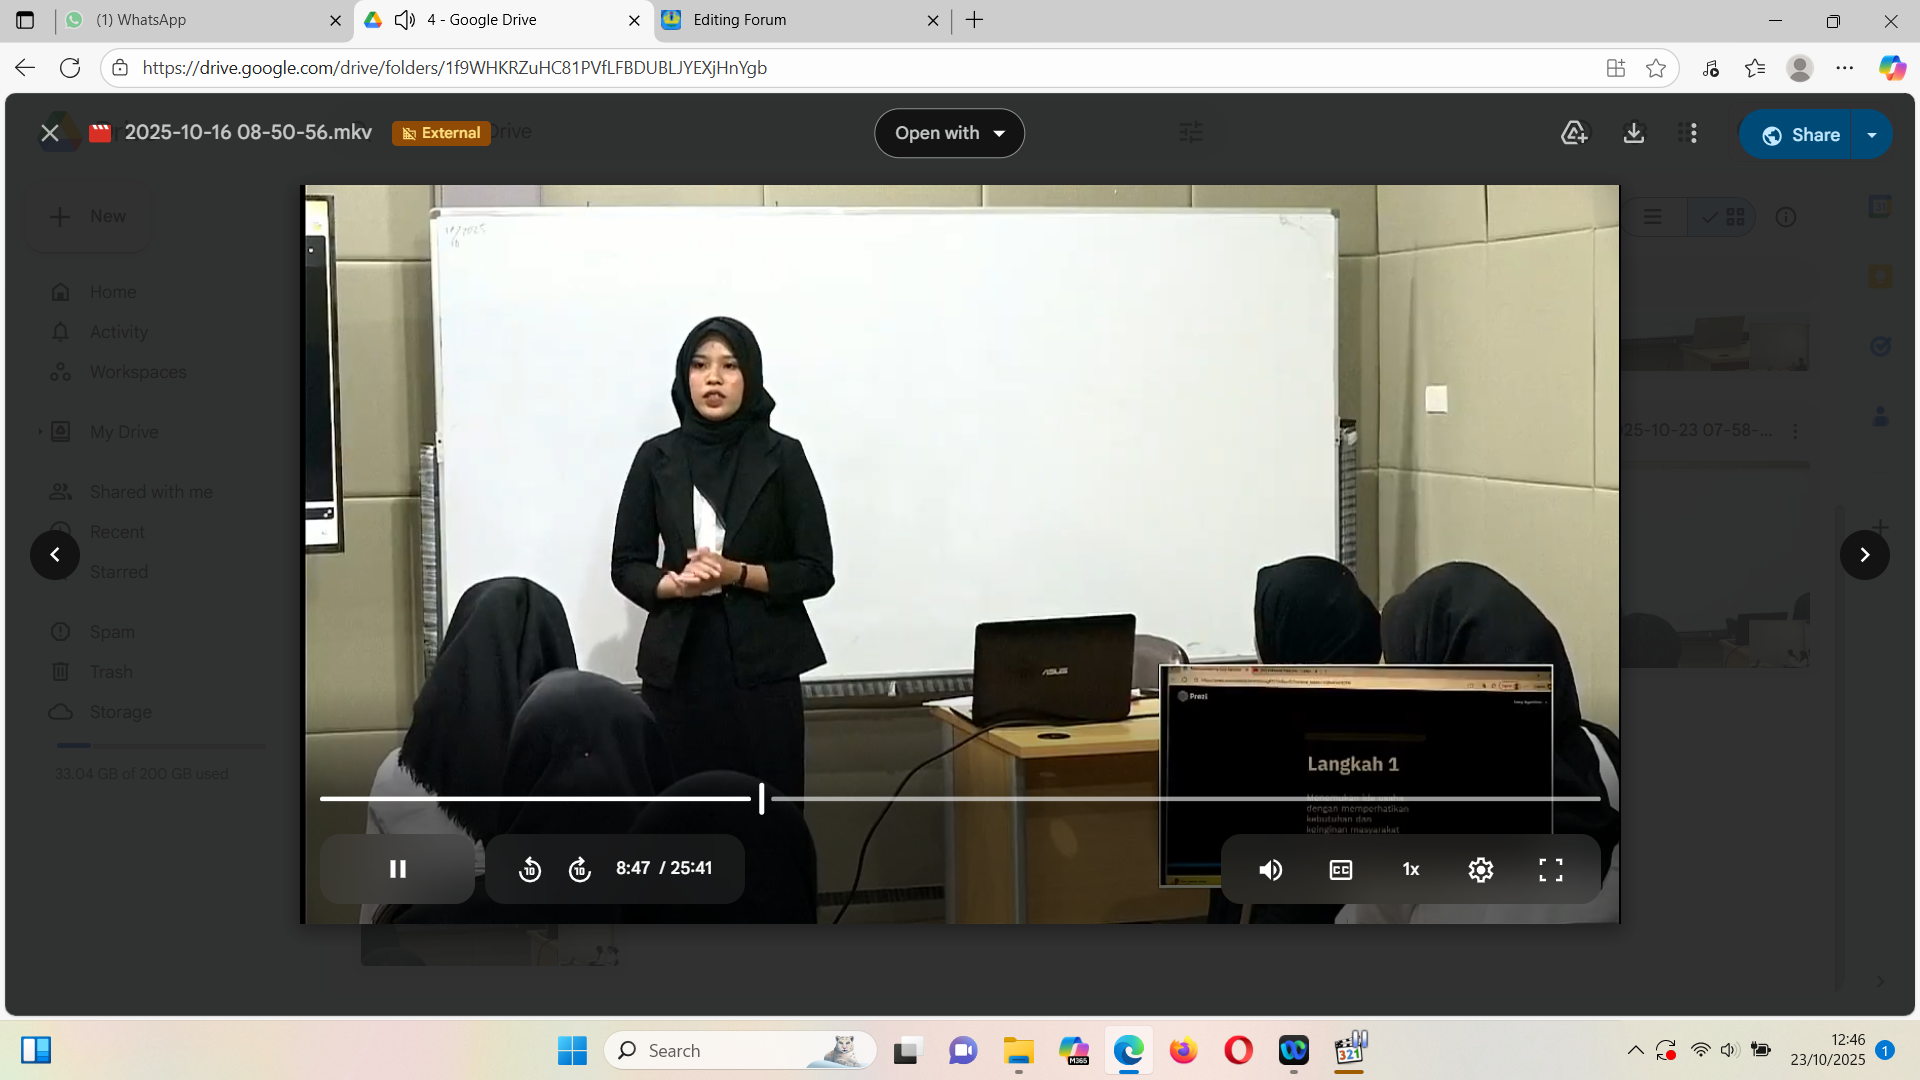Download the mkv video file
This screenshot has height=1080, width=1920.
1633,133
